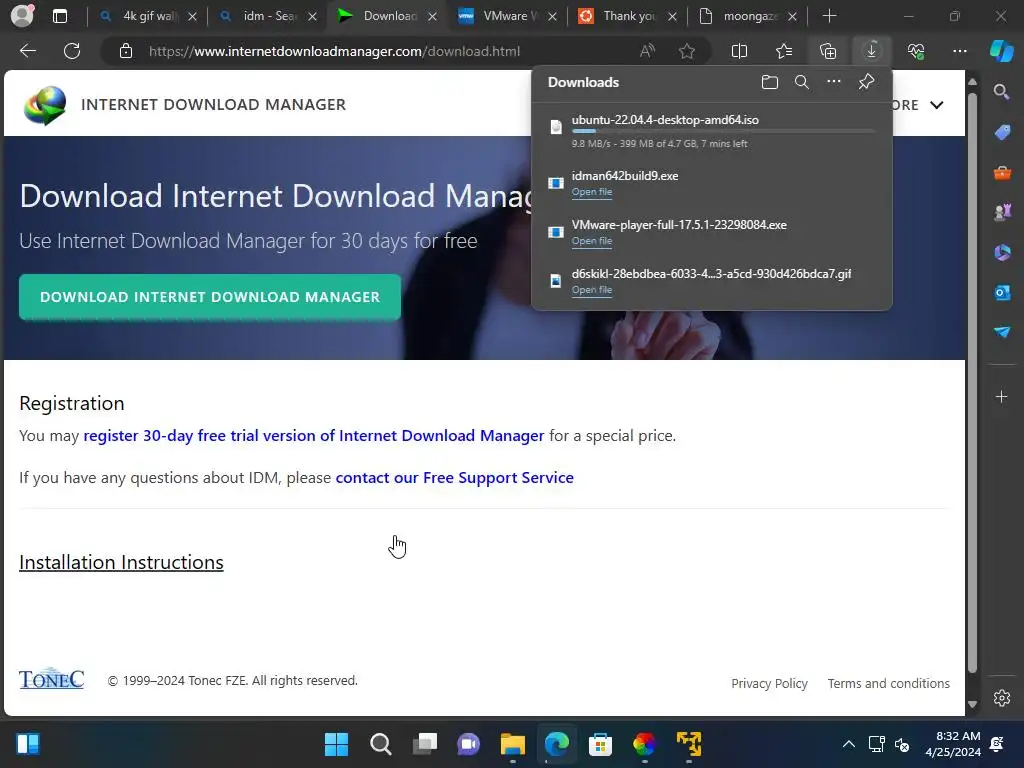This screenshot has width=1024, height=768.
Task: Open a new browser tab
Action: (x=829, y=16)
